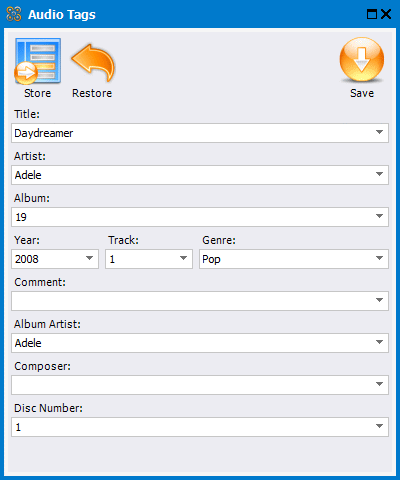This screenshot has width=400, height=480.
Task: Click the Store text label
Action: 37,93
